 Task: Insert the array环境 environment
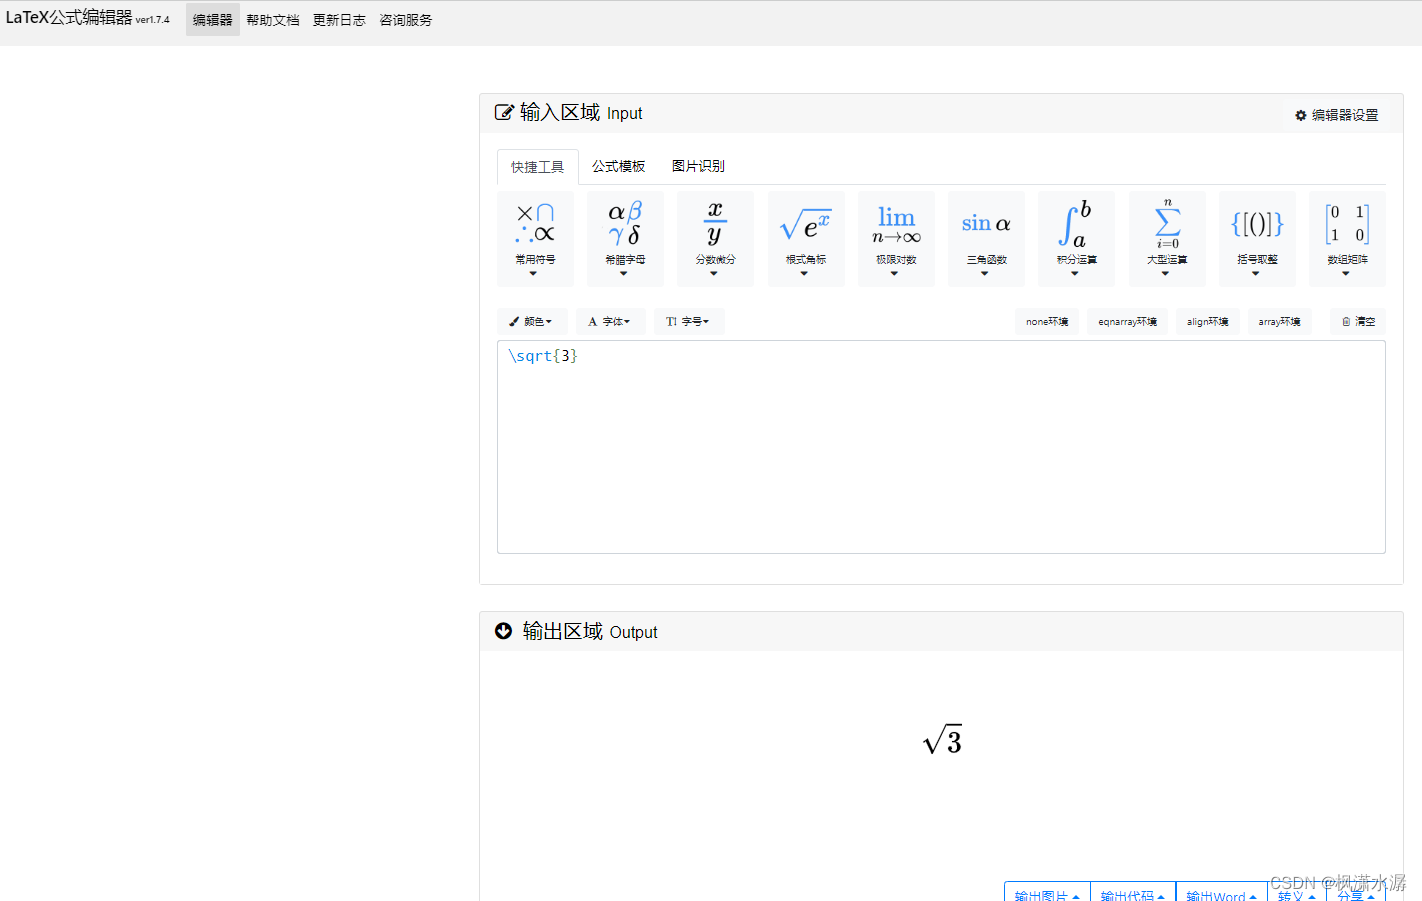click(1279, 321)
